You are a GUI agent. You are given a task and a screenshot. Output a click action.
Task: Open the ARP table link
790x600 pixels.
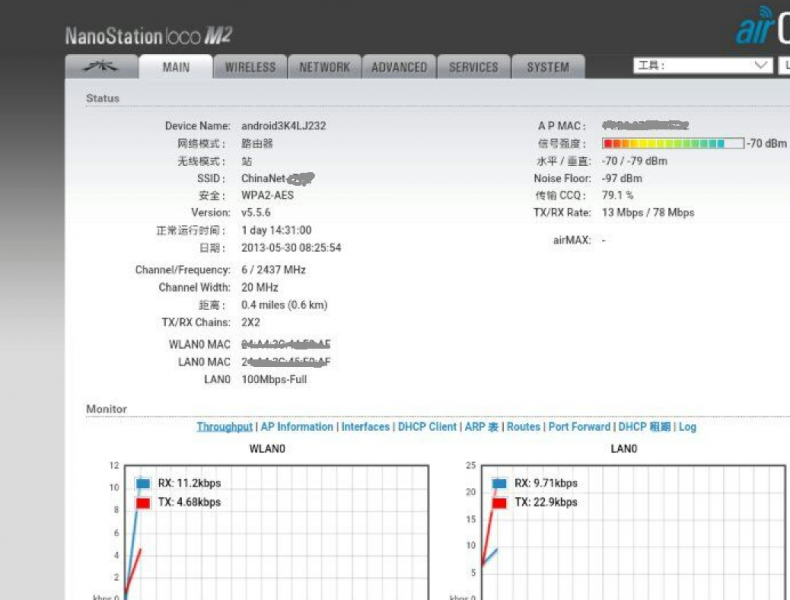tap(481, 427)
